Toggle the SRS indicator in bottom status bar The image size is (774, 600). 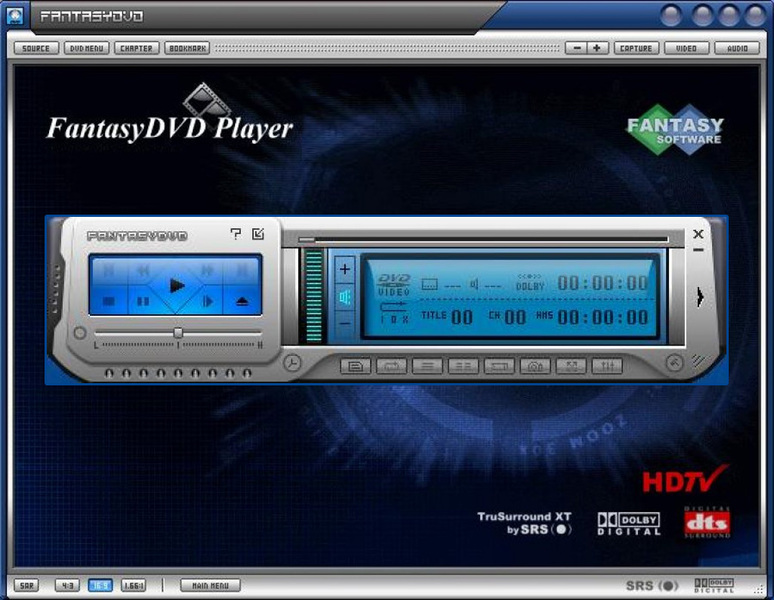coord(652,586)
